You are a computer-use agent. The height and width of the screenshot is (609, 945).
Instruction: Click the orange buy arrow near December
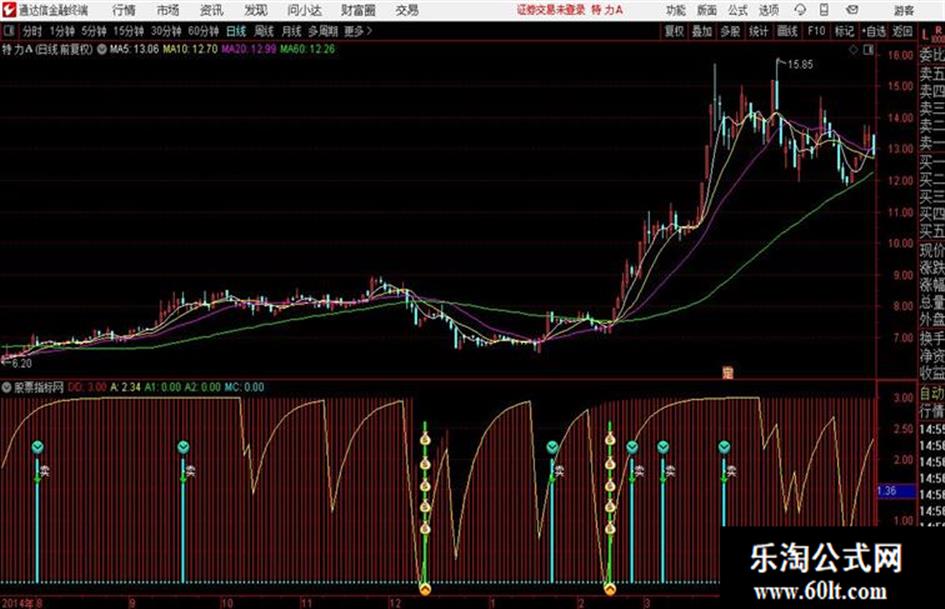pos(425,588)
